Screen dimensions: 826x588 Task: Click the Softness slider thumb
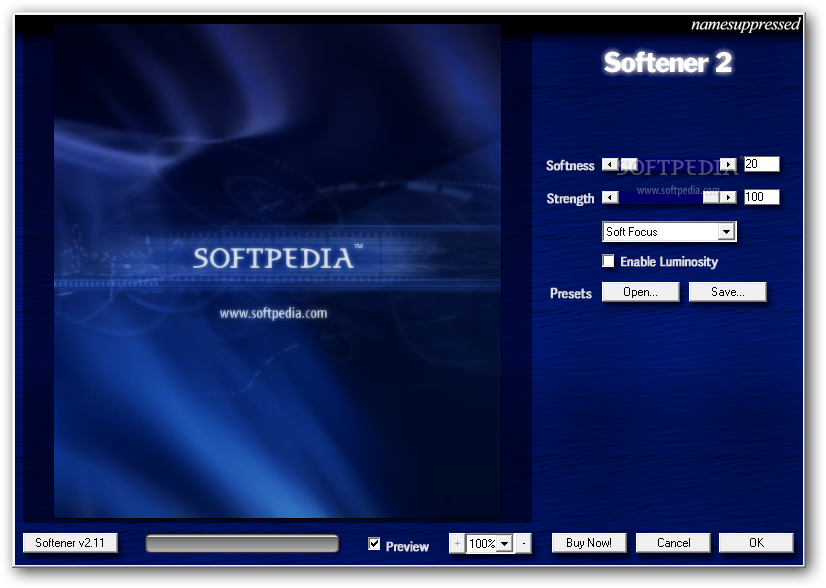coord(628,164)
